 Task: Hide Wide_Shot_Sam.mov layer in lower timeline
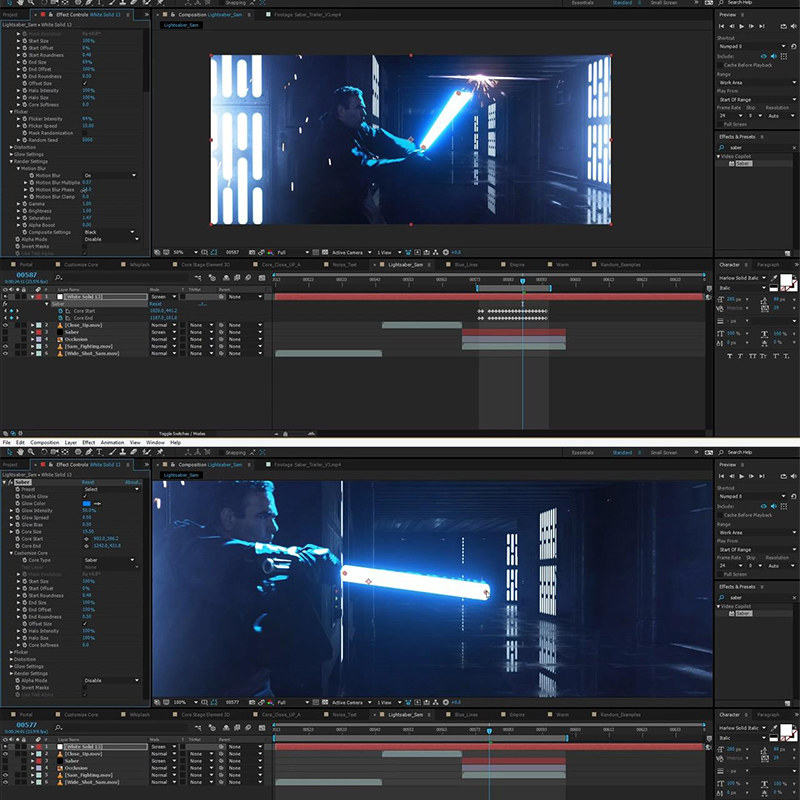[5, 782]
